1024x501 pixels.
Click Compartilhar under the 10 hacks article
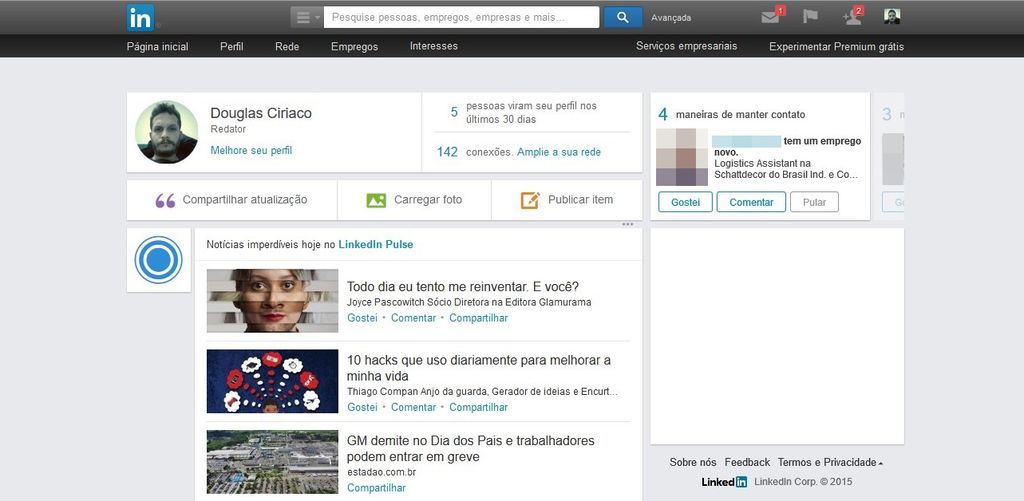(478, 407)
